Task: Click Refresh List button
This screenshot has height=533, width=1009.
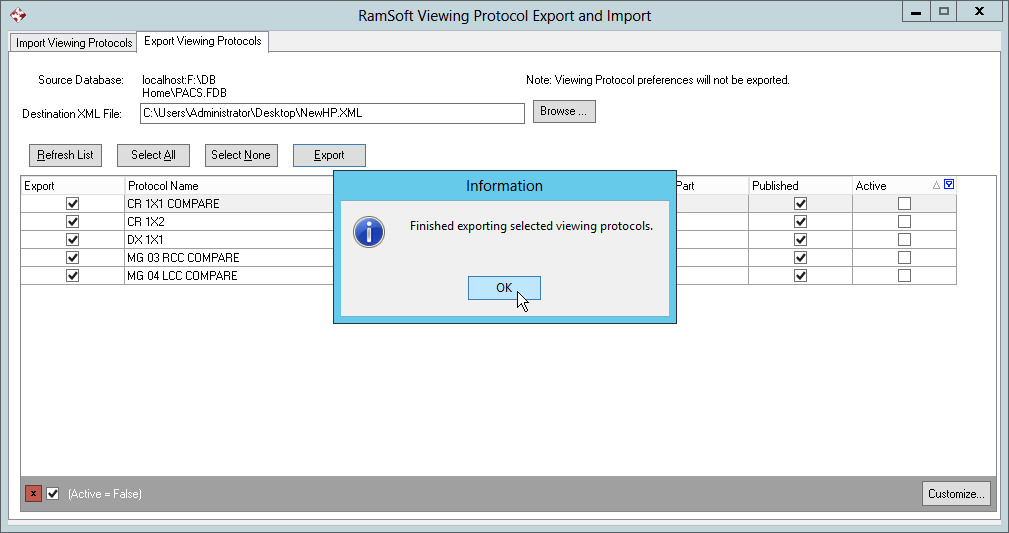Action: pyautogui.click(x=65, y=155)
